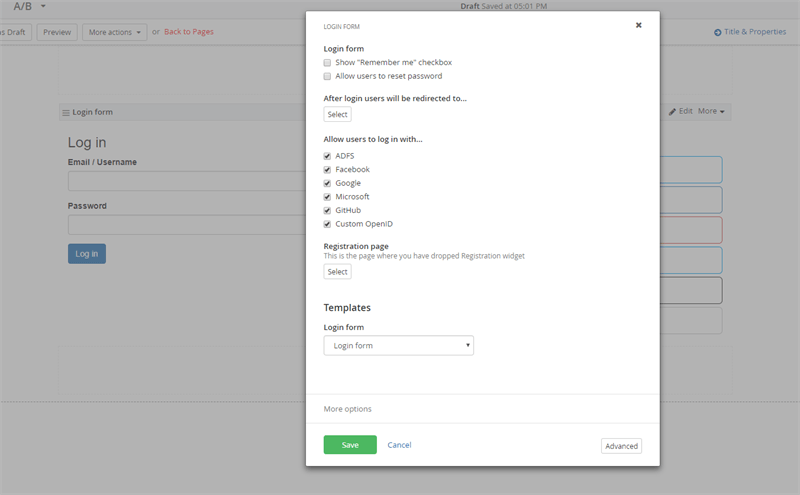Image resolution: width=800 pixels, height=495 pixels.
Task: Open the A/B dropdown arrow
Action: (x=43, y=6)
